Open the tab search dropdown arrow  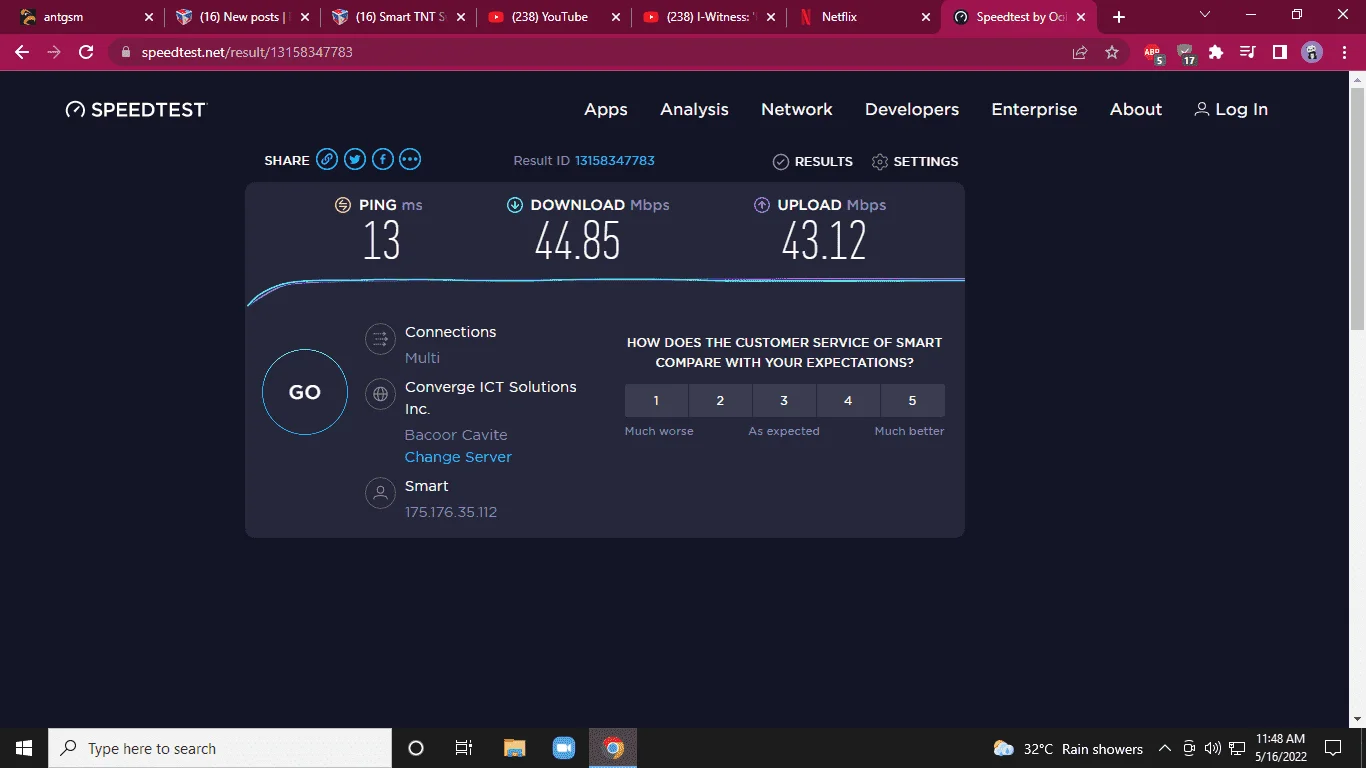tap(1205, 16)
